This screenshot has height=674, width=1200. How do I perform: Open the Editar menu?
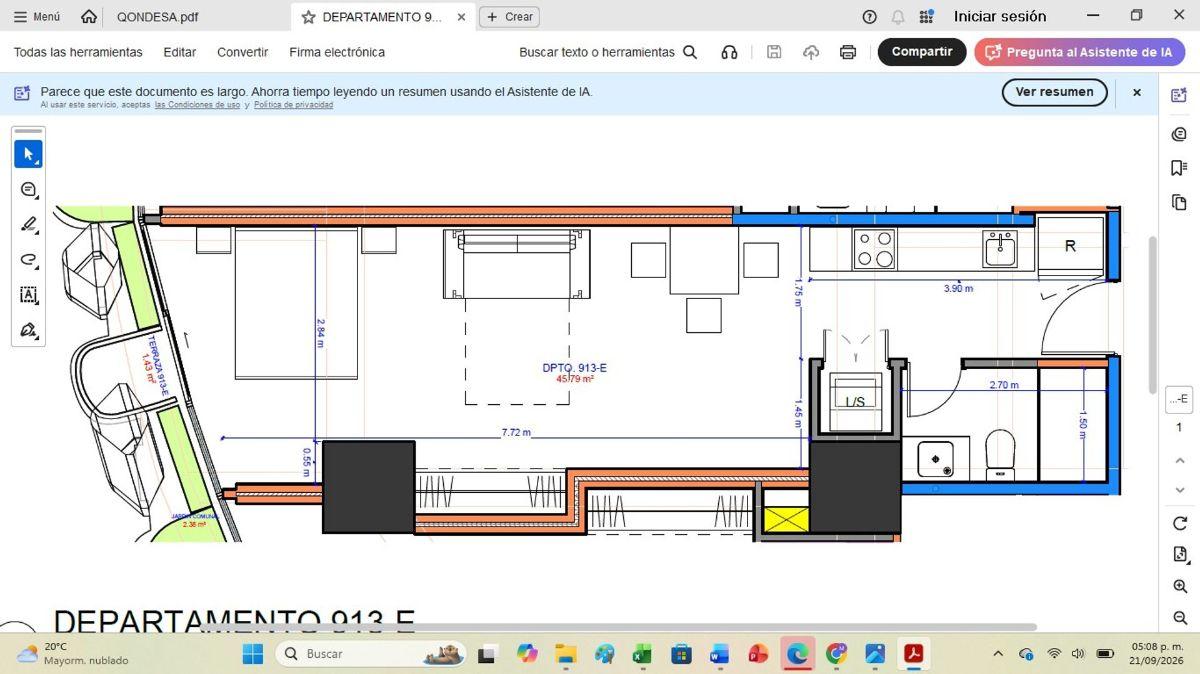point(180,52)
